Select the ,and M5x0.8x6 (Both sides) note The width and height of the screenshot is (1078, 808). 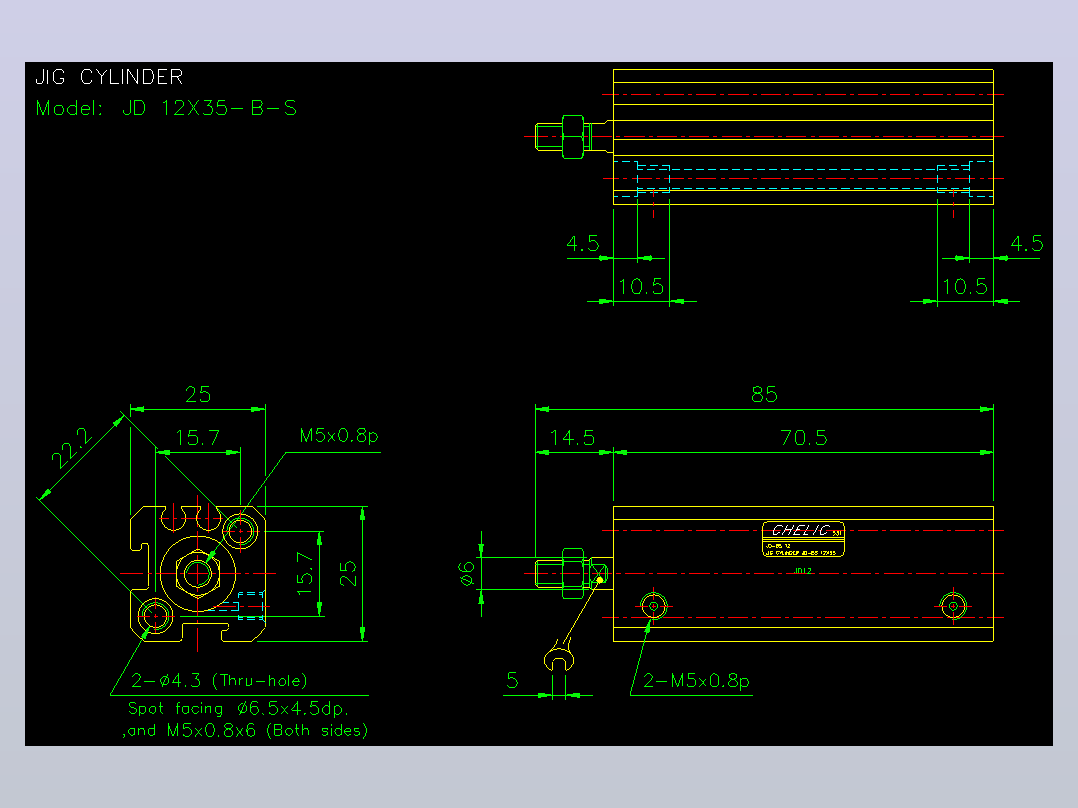pyautogui.click(x=245, y=730)
